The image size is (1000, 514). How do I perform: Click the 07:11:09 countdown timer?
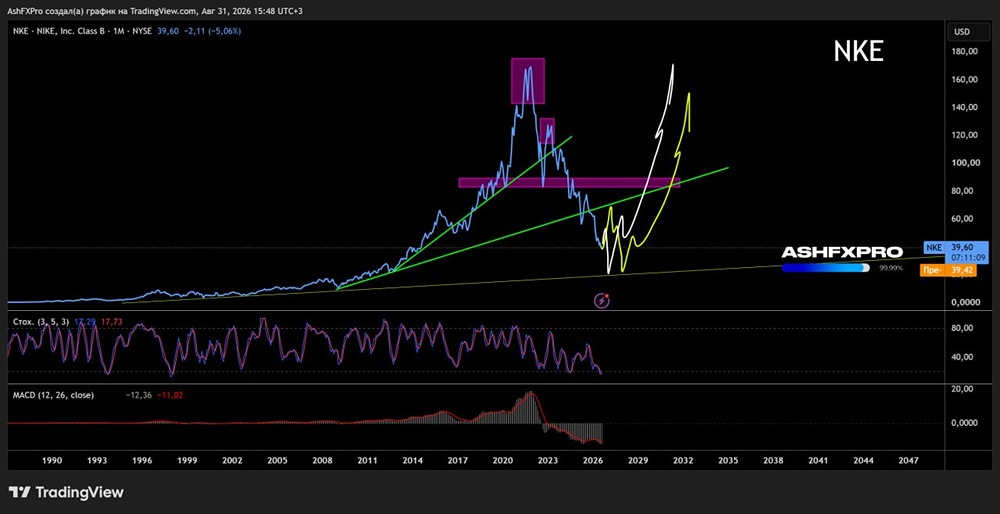point(968,258)
